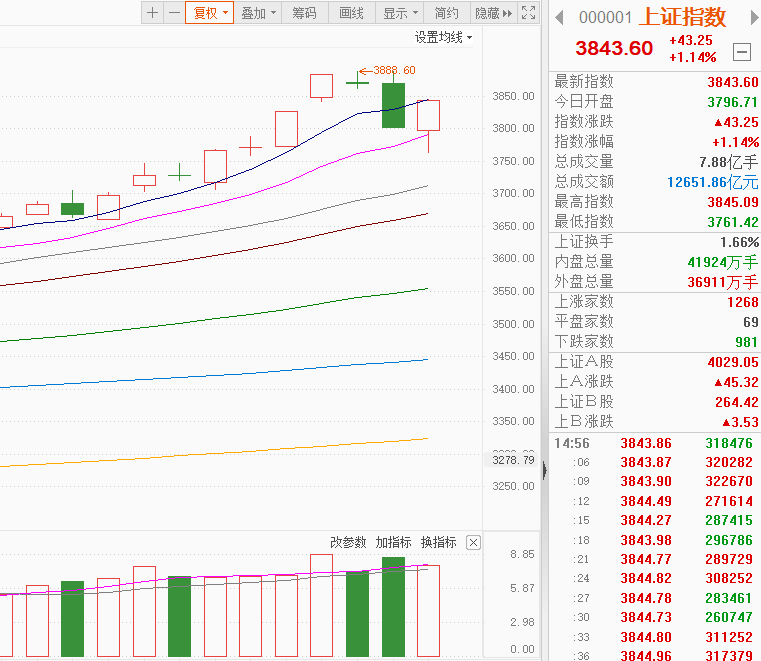Viewport: 761px width, 661px height.
Task: Click 加指标 to add indicator
Action: point(393,542)
